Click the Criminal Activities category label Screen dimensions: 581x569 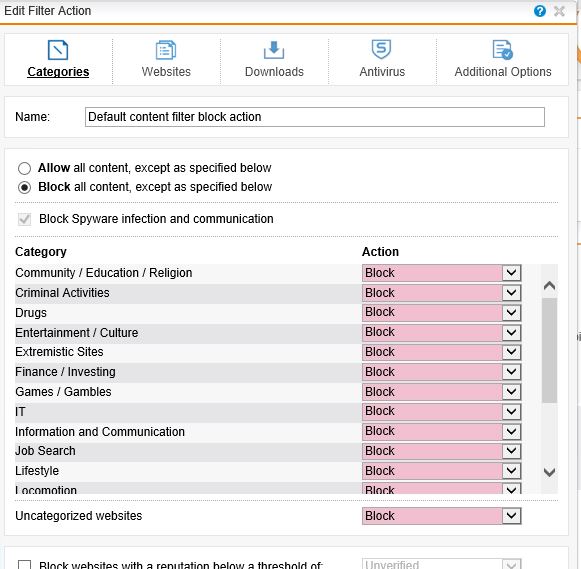62,293
